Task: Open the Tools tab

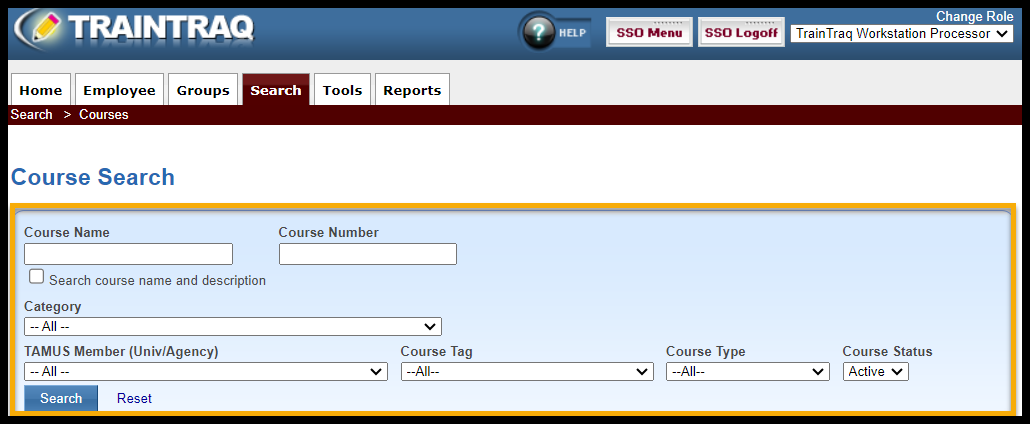Action: (x=342, y=90)
